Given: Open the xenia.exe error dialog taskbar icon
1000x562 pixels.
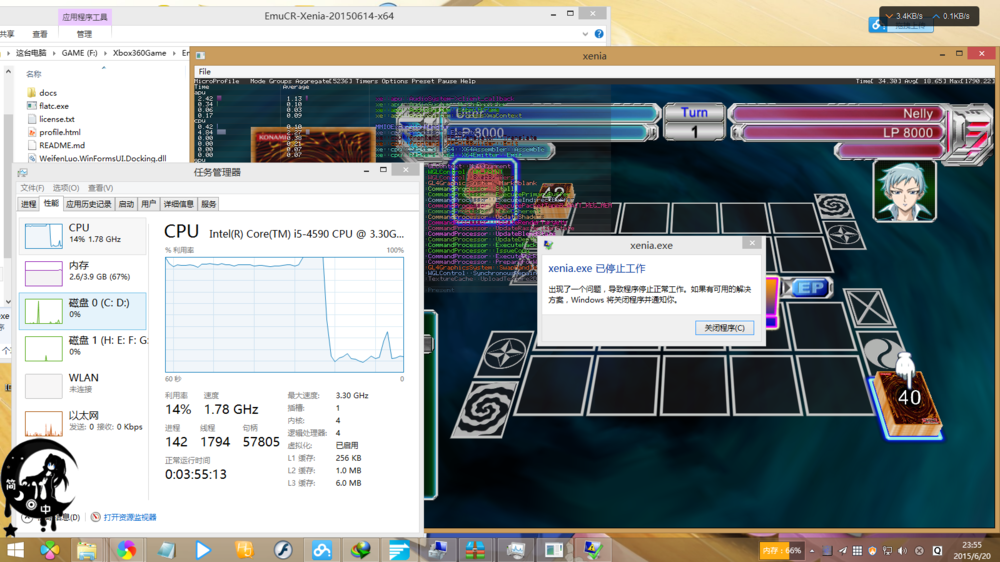Looking at the screenshot, I should click(x=592, y=549).
